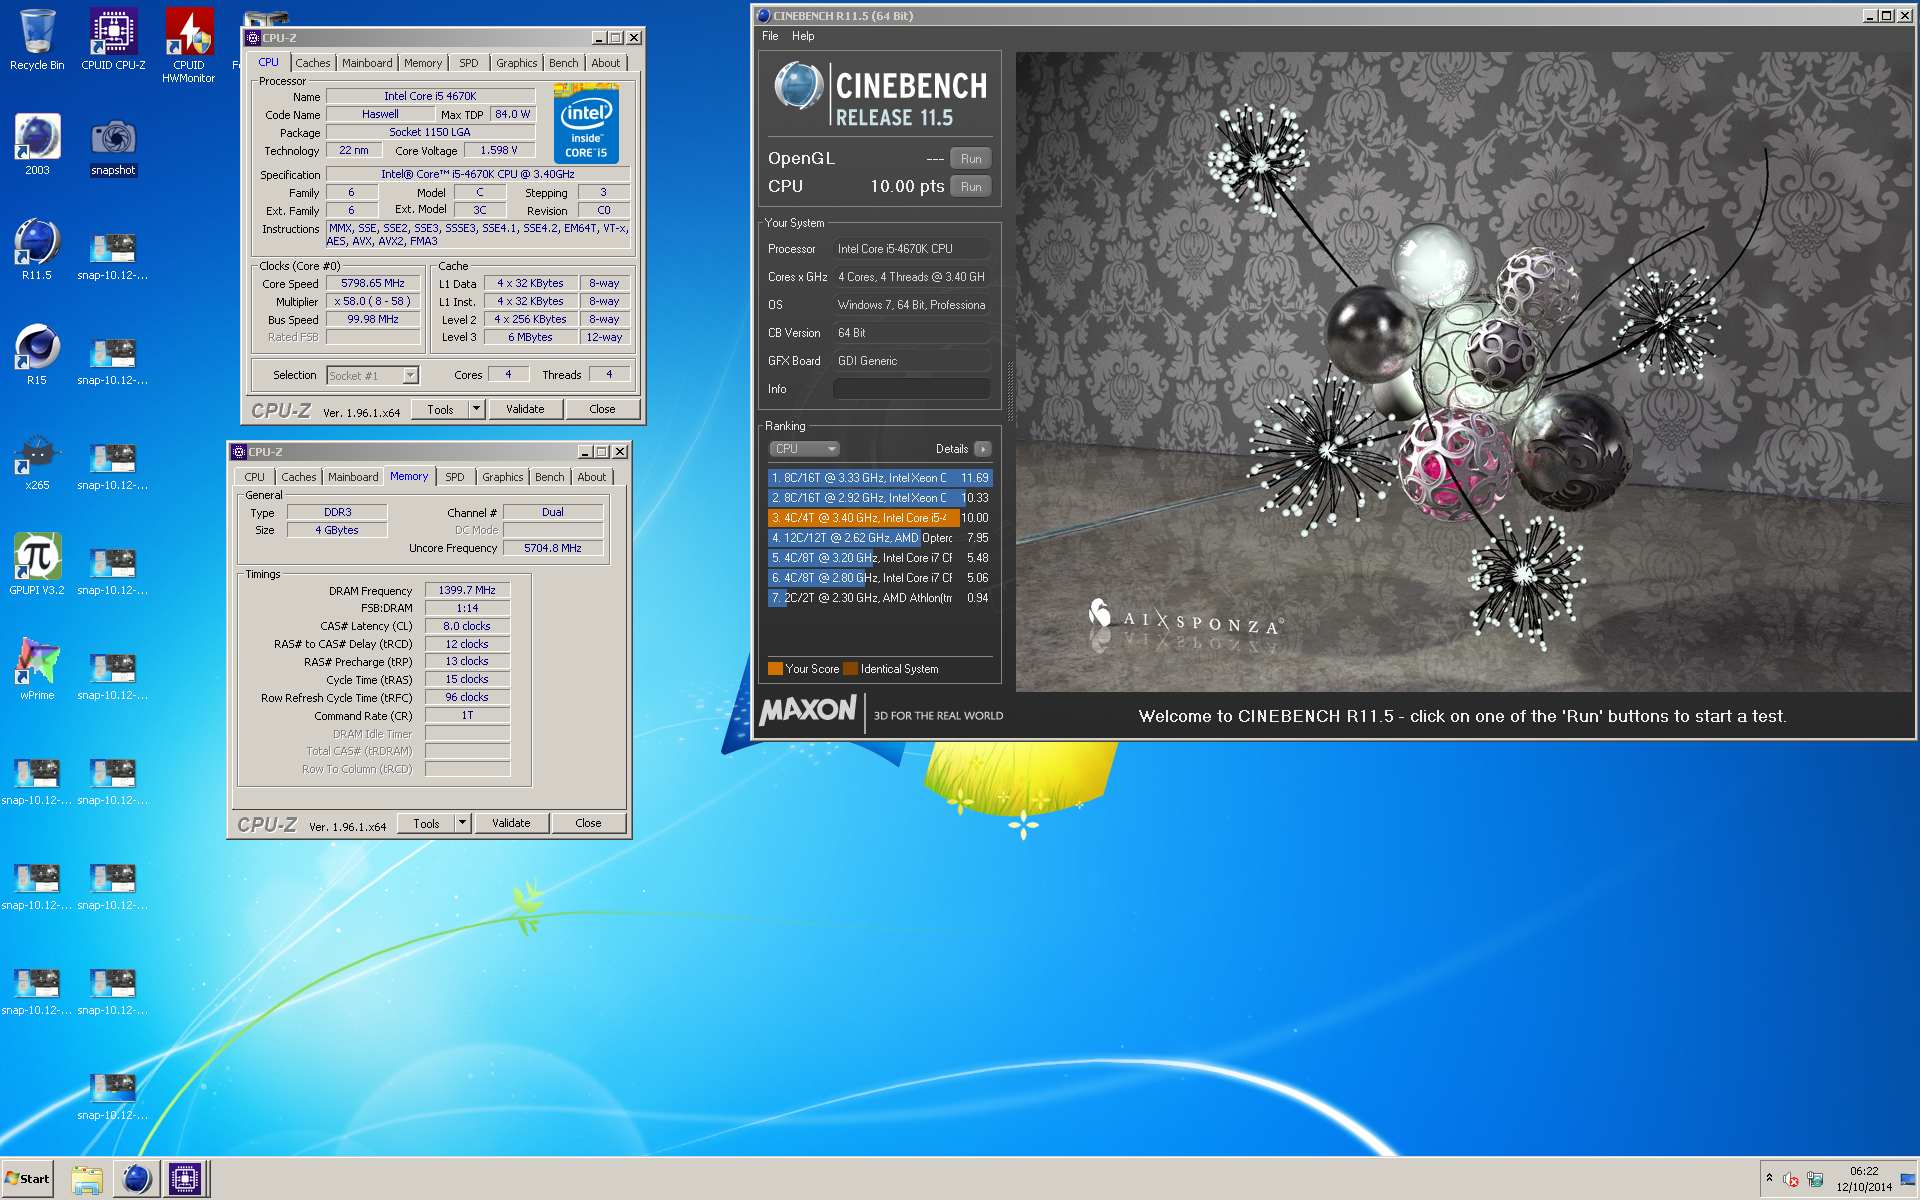Click Close button in lower CPU-Z window
Image resolution: width=1920 pixels, height=1200 pixels.
pos(588,824)
